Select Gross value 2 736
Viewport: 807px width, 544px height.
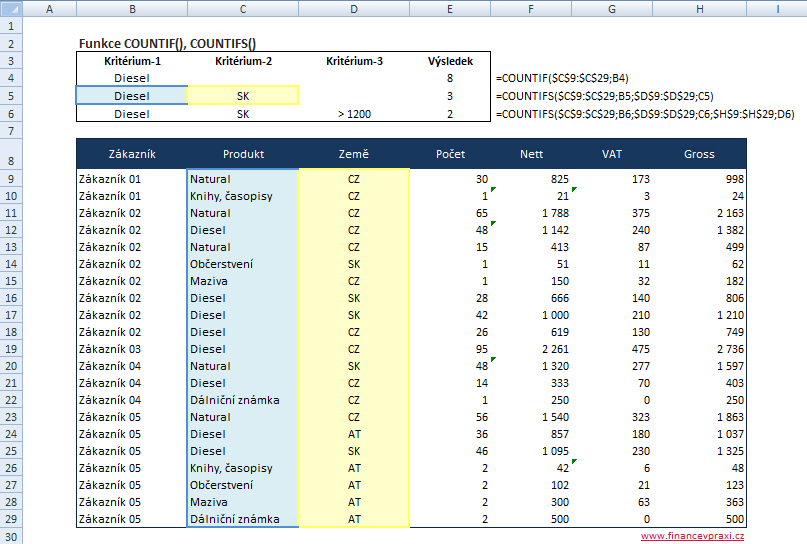coord(699,349)
